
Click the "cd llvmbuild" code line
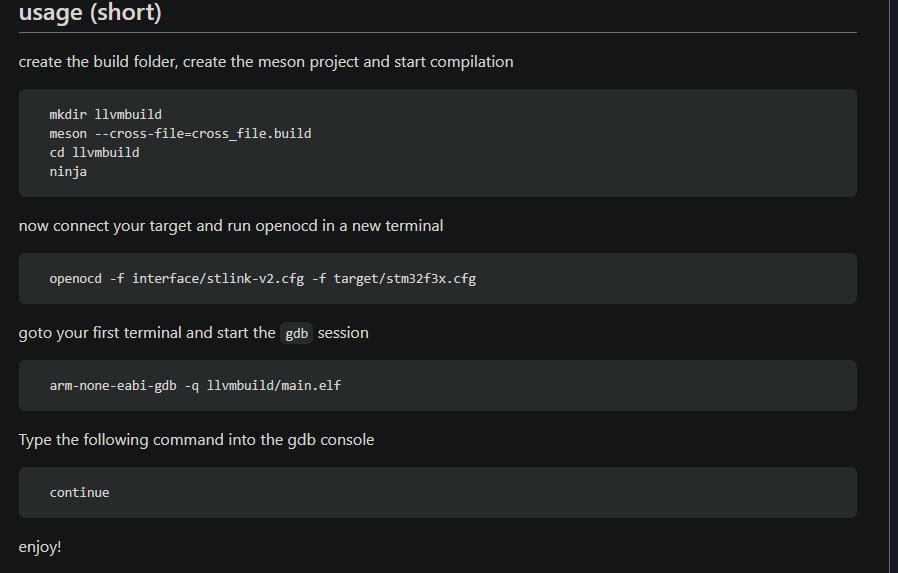tap(94, 152)
